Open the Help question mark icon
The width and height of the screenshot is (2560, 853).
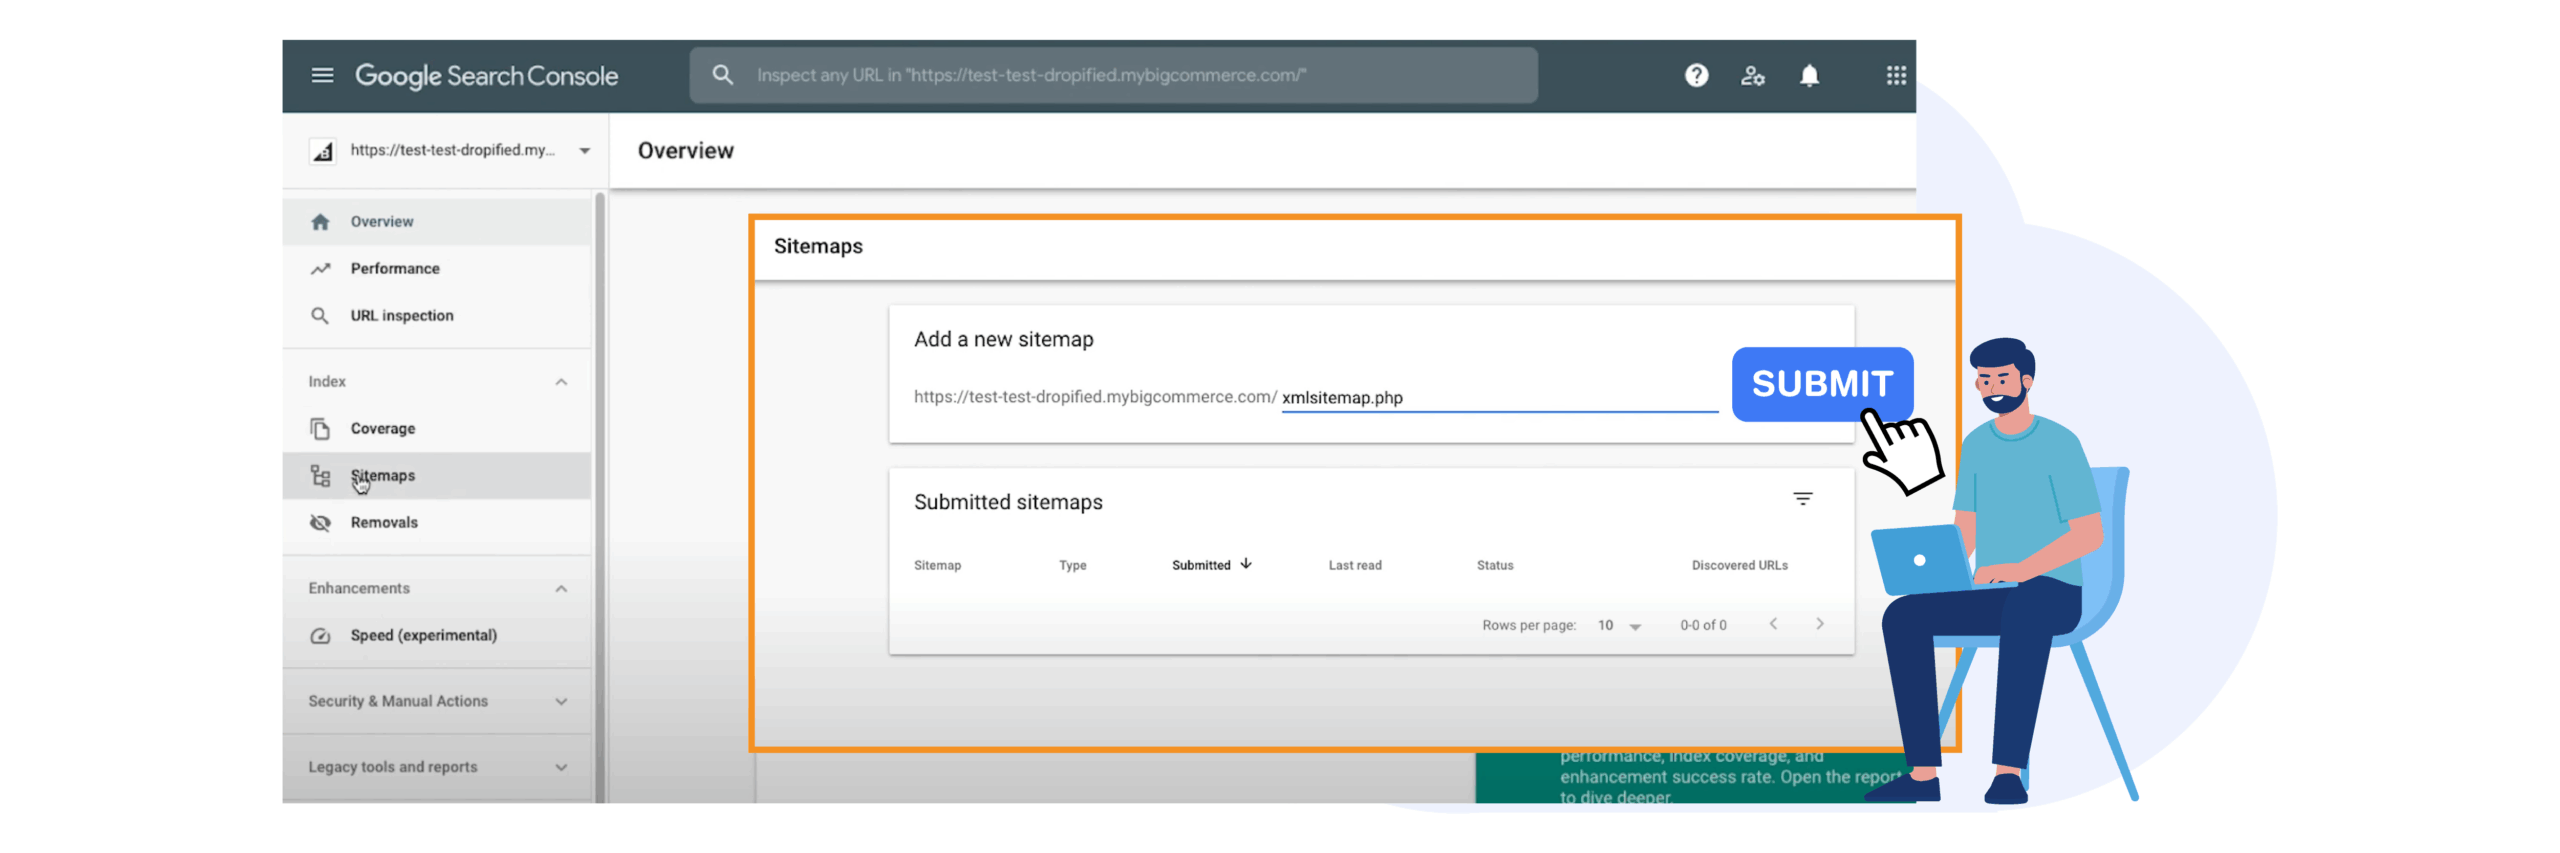(1696, 75)
